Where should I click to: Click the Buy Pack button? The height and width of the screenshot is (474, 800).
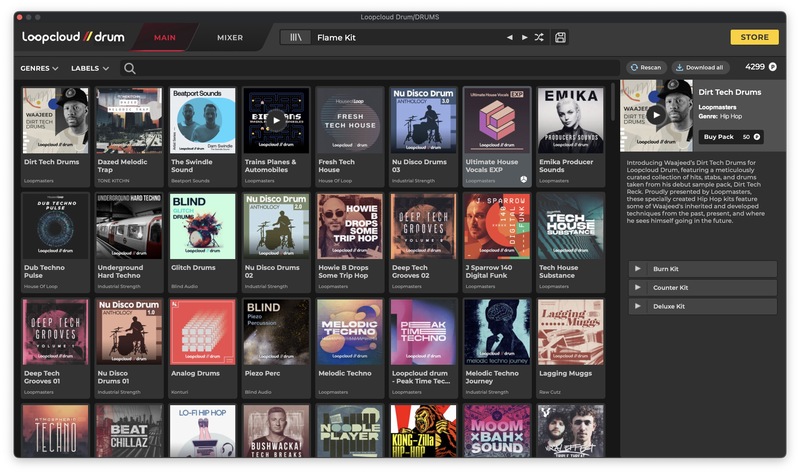click(730, 136)
